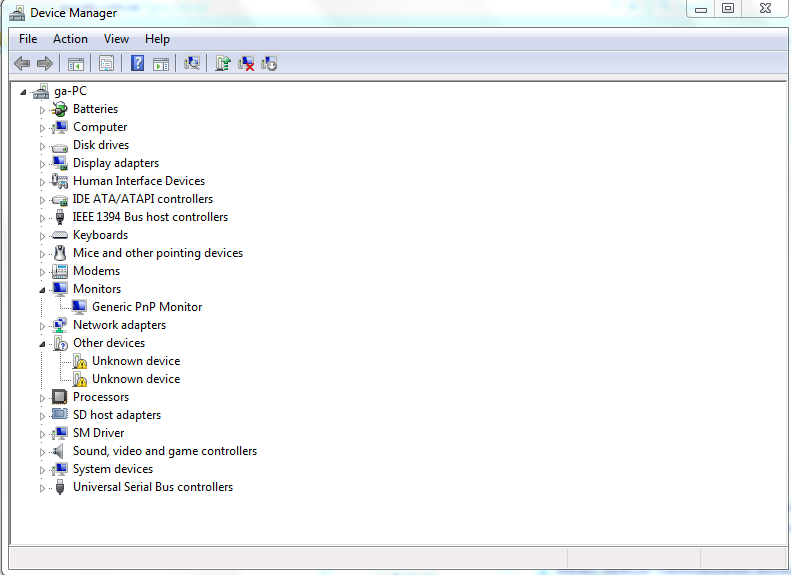The width and height of the screenshot is (791, 575).
Task: Select the Other devices label
Action: pyautogui.click(x=109, y=343)
